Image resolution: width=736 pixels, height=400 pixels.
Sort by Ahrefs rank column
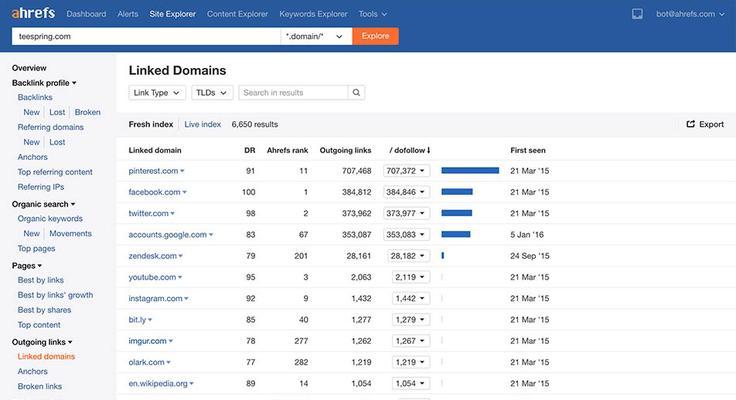point(287,150)
